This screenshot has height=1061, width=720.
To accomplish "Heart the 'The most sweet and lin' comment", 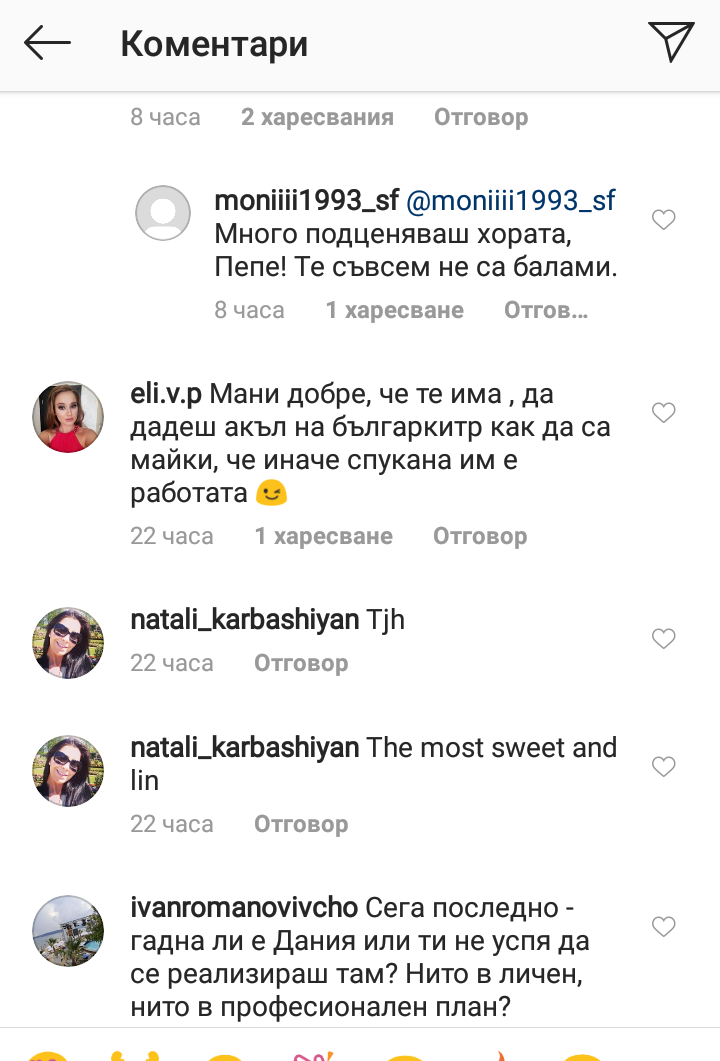I will pos(663,767).
